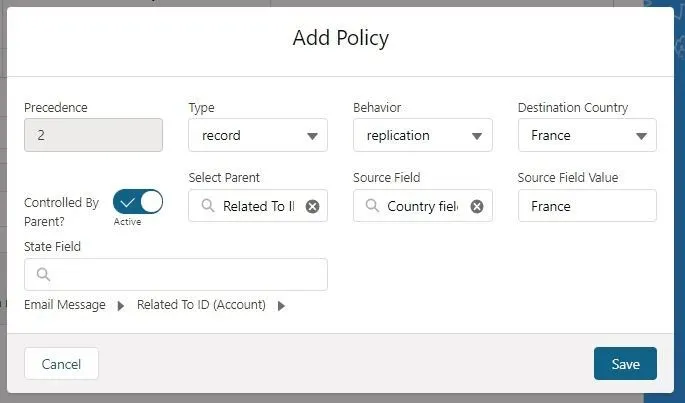Cancel the Add Policy dialog
This screenshot has width=685, height=403.
[61, 364]
